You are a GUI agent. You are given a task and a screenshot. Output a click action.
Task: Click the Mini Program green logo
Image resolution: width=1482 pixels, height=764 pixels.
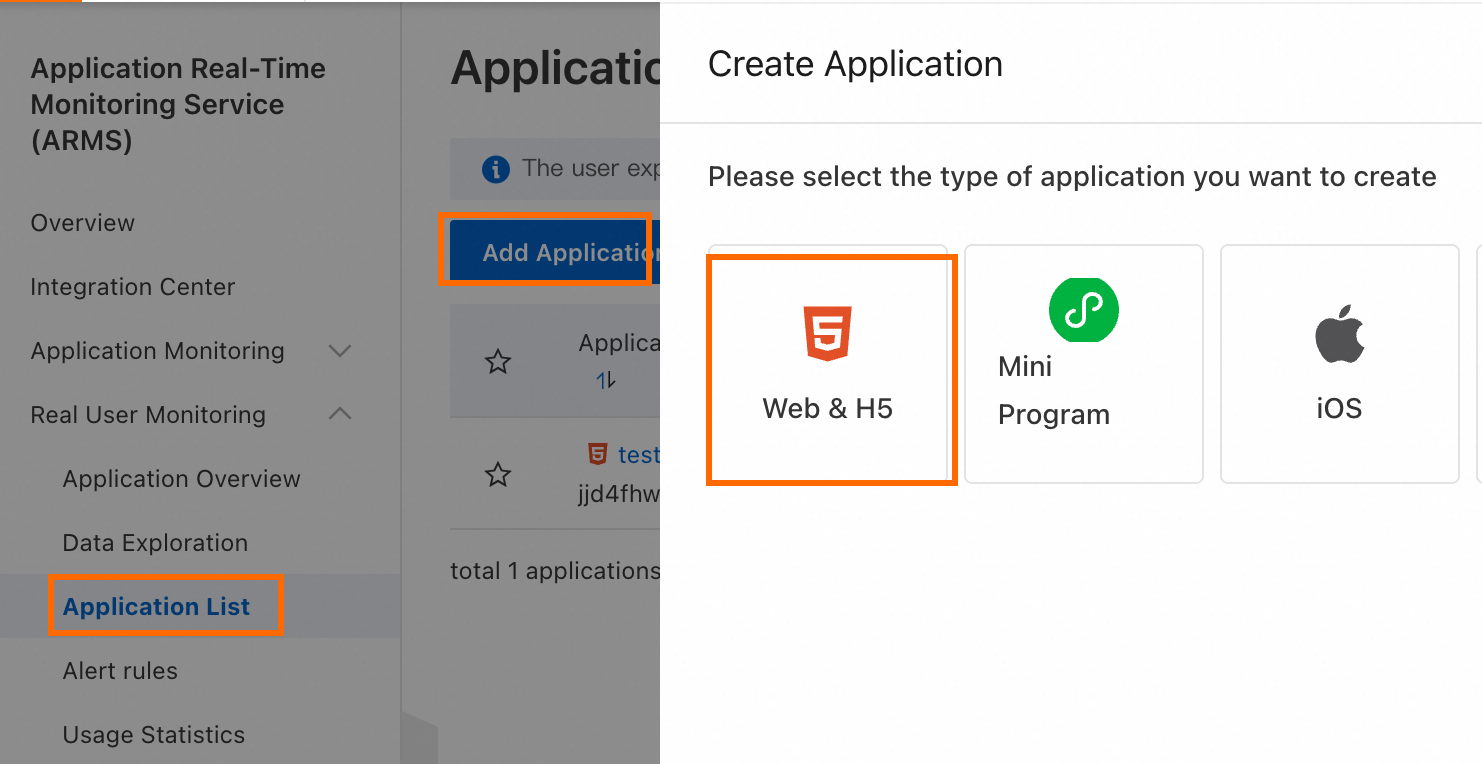1083,310
